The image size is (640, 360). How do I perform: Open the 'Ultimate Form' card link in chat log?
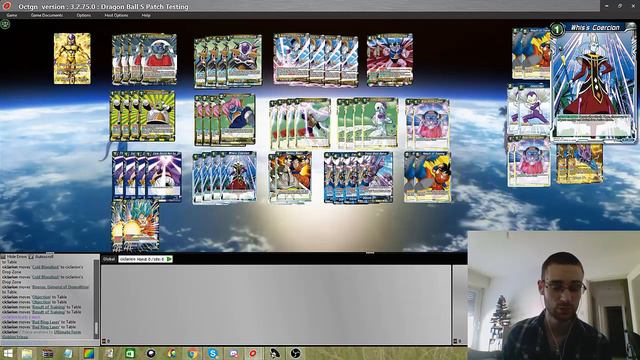(67, 332)
